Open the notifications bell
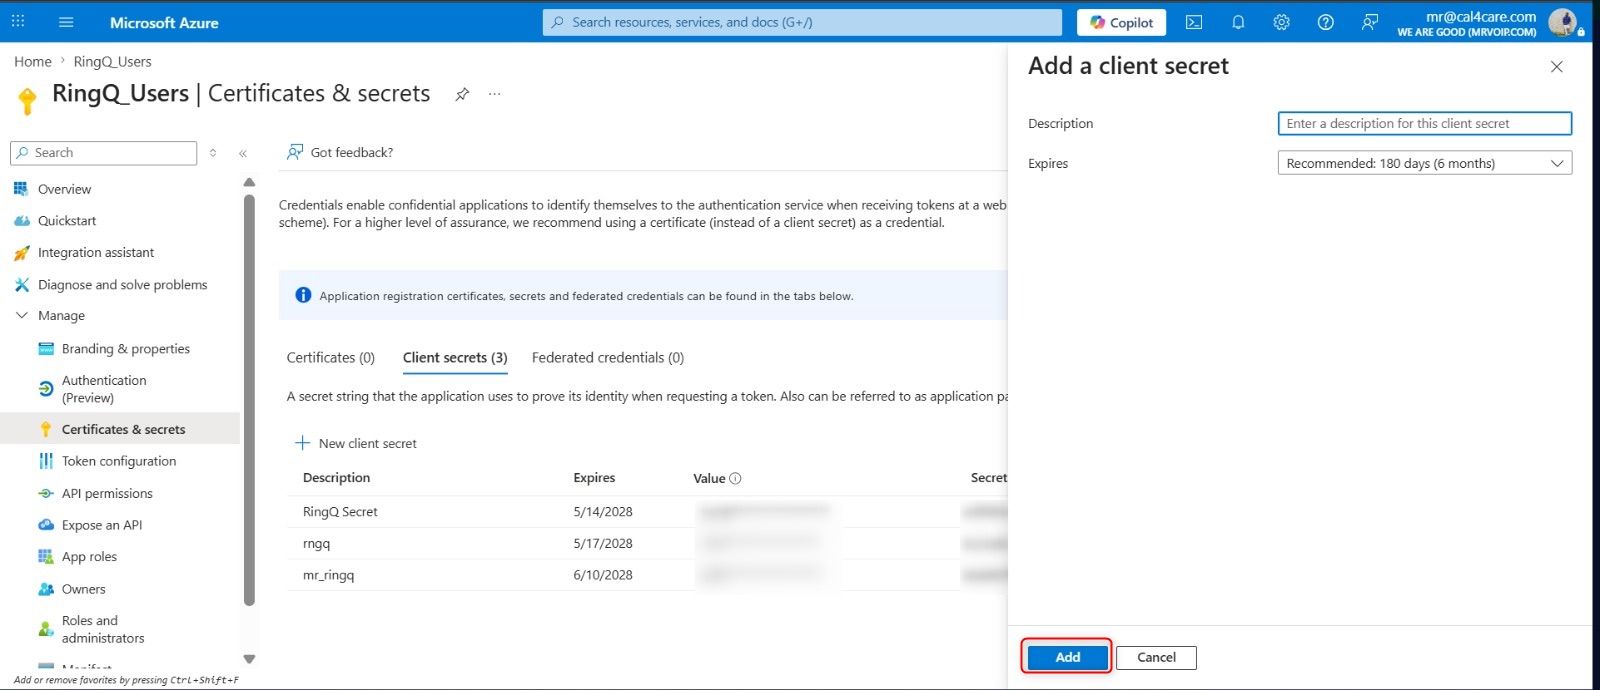The image size is (1600, 690). point(1238,22)
